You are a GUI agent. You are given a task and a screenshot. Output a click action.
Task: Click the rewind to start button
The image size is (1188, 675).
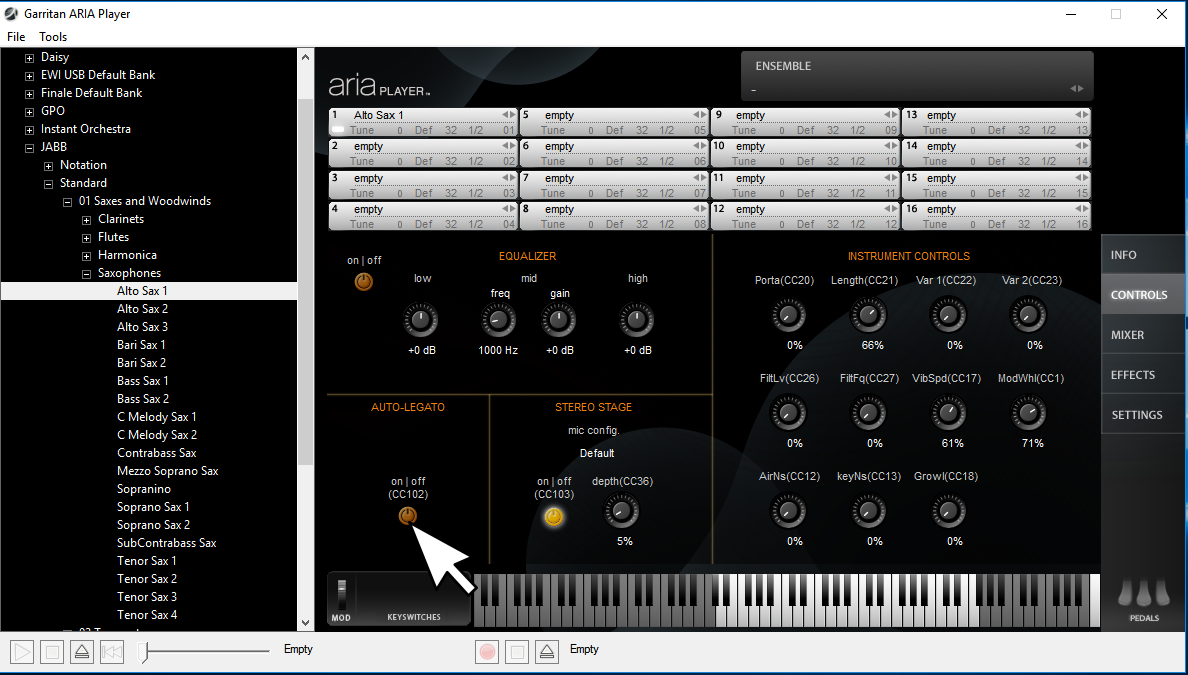[x=112, y=653]
